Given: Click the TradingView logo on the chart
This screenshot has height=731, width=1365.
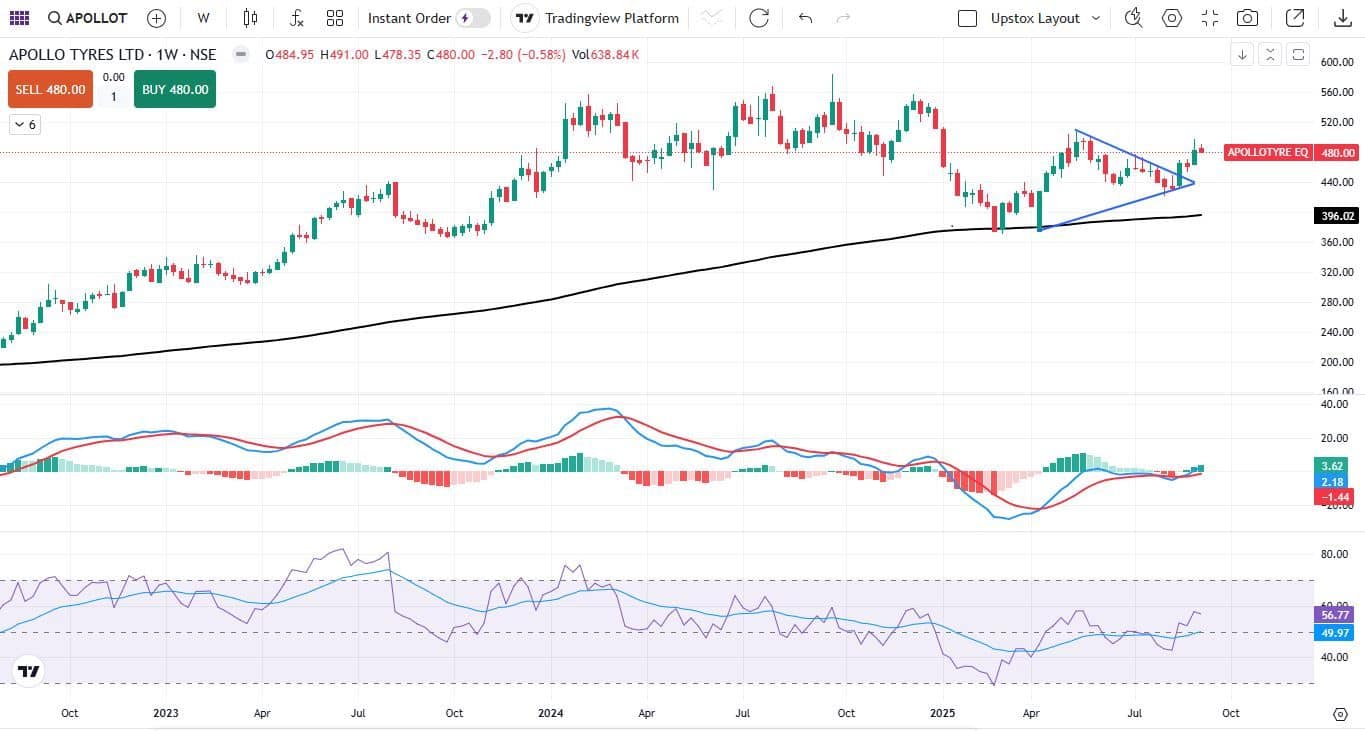Looking at the screenshot, I should [29, 671].
